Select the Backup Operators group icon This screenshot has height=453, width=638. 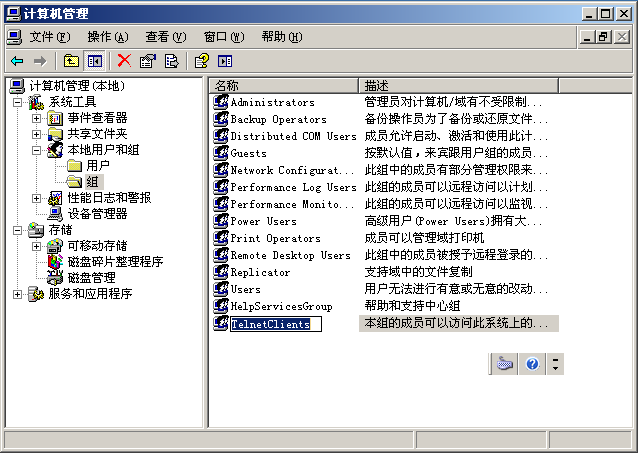click(x=221, y=119)
